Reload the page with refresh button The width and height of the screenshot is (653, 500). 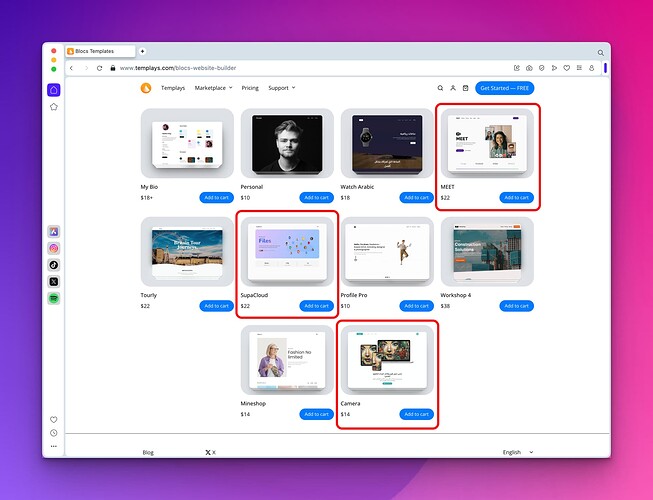point(100,67)
